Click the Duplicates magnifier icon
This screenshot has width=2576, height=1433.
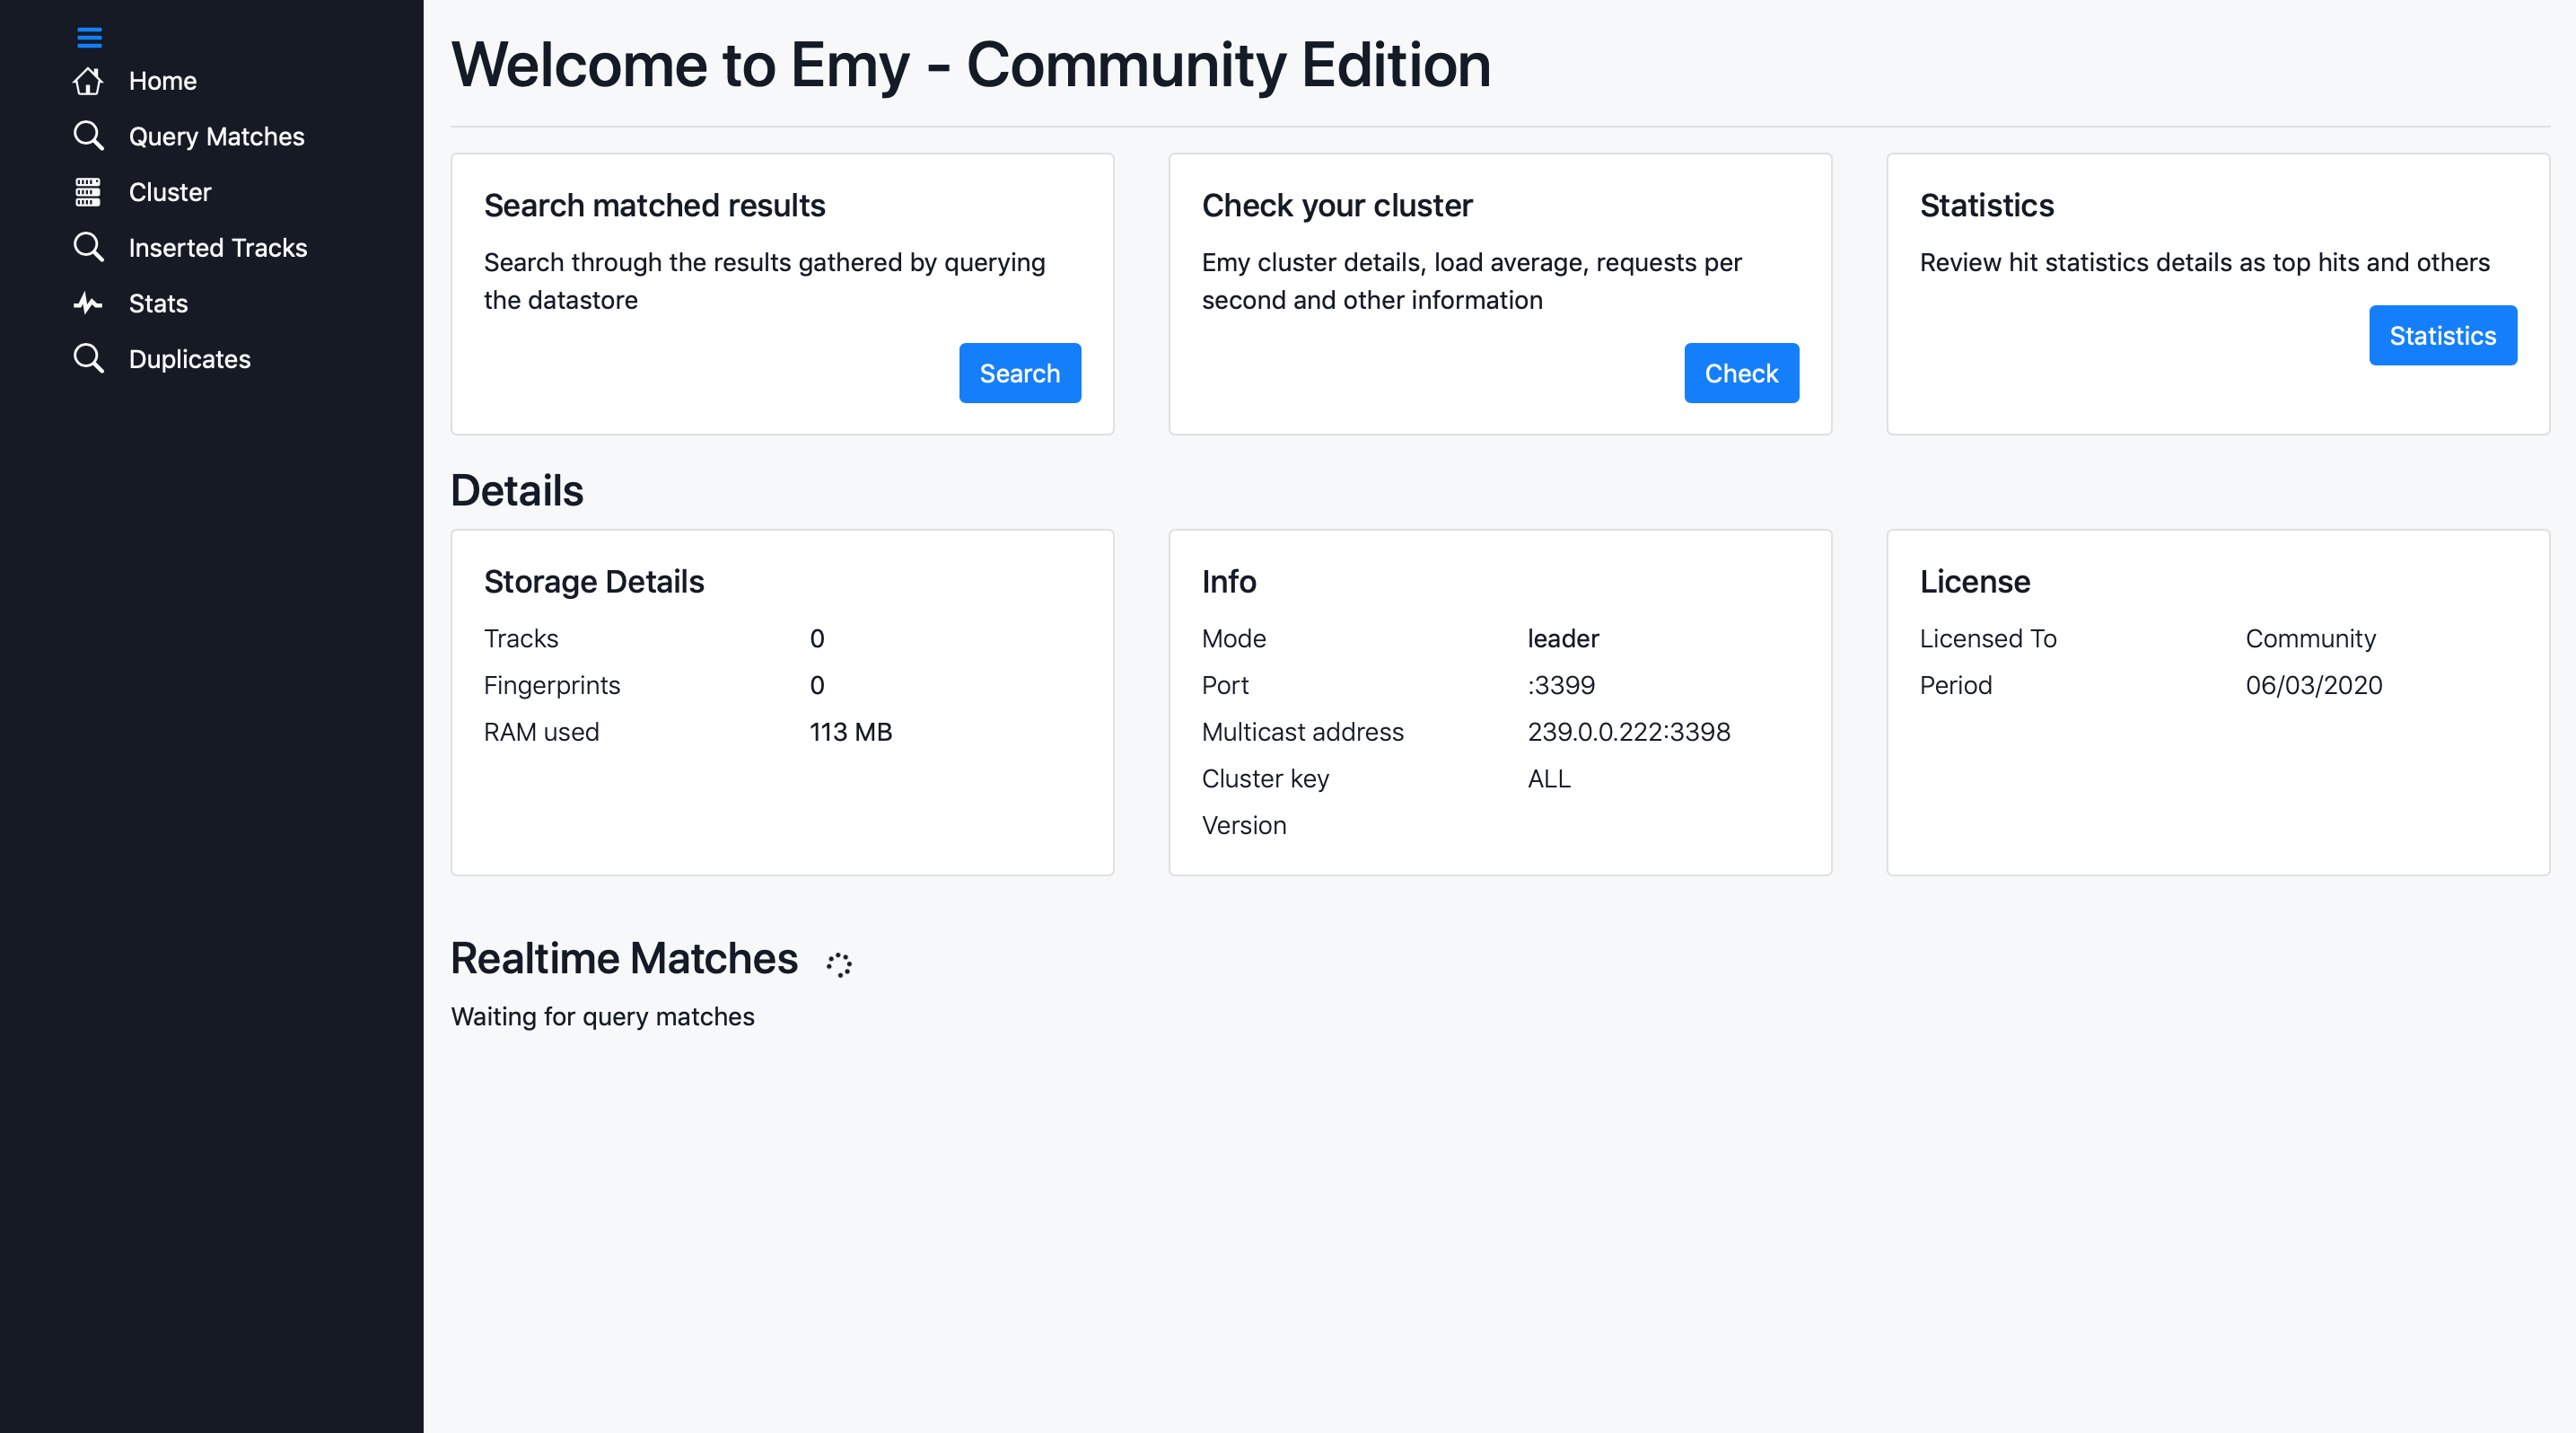click(88, 358)
